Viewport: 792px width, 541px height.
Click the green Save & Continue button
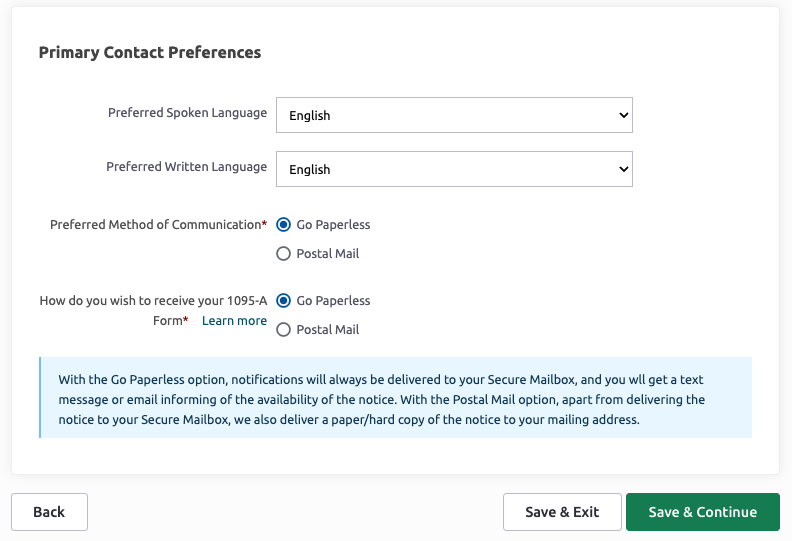click(703, 512)
